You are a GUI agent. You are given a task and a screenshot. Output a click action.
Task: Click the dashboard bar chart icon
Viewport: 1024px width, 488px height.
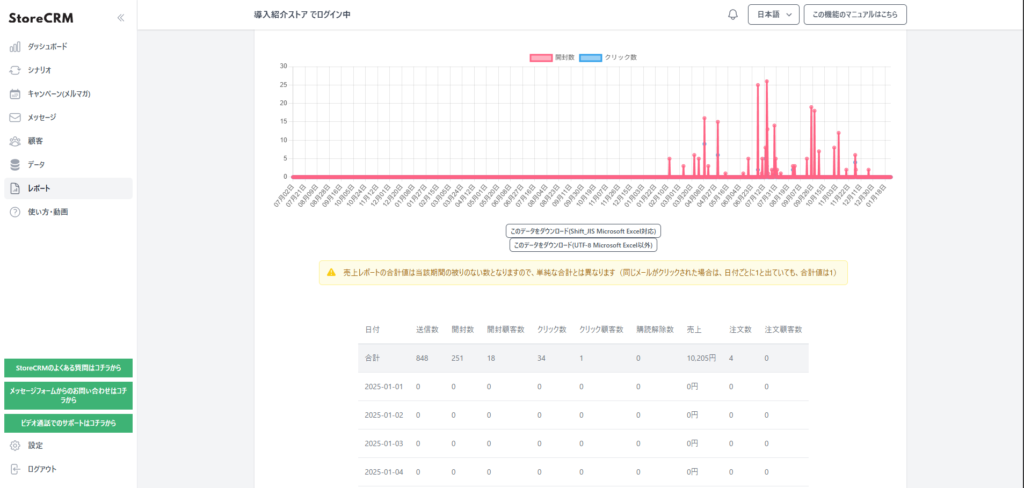click(x=15, y=47)
